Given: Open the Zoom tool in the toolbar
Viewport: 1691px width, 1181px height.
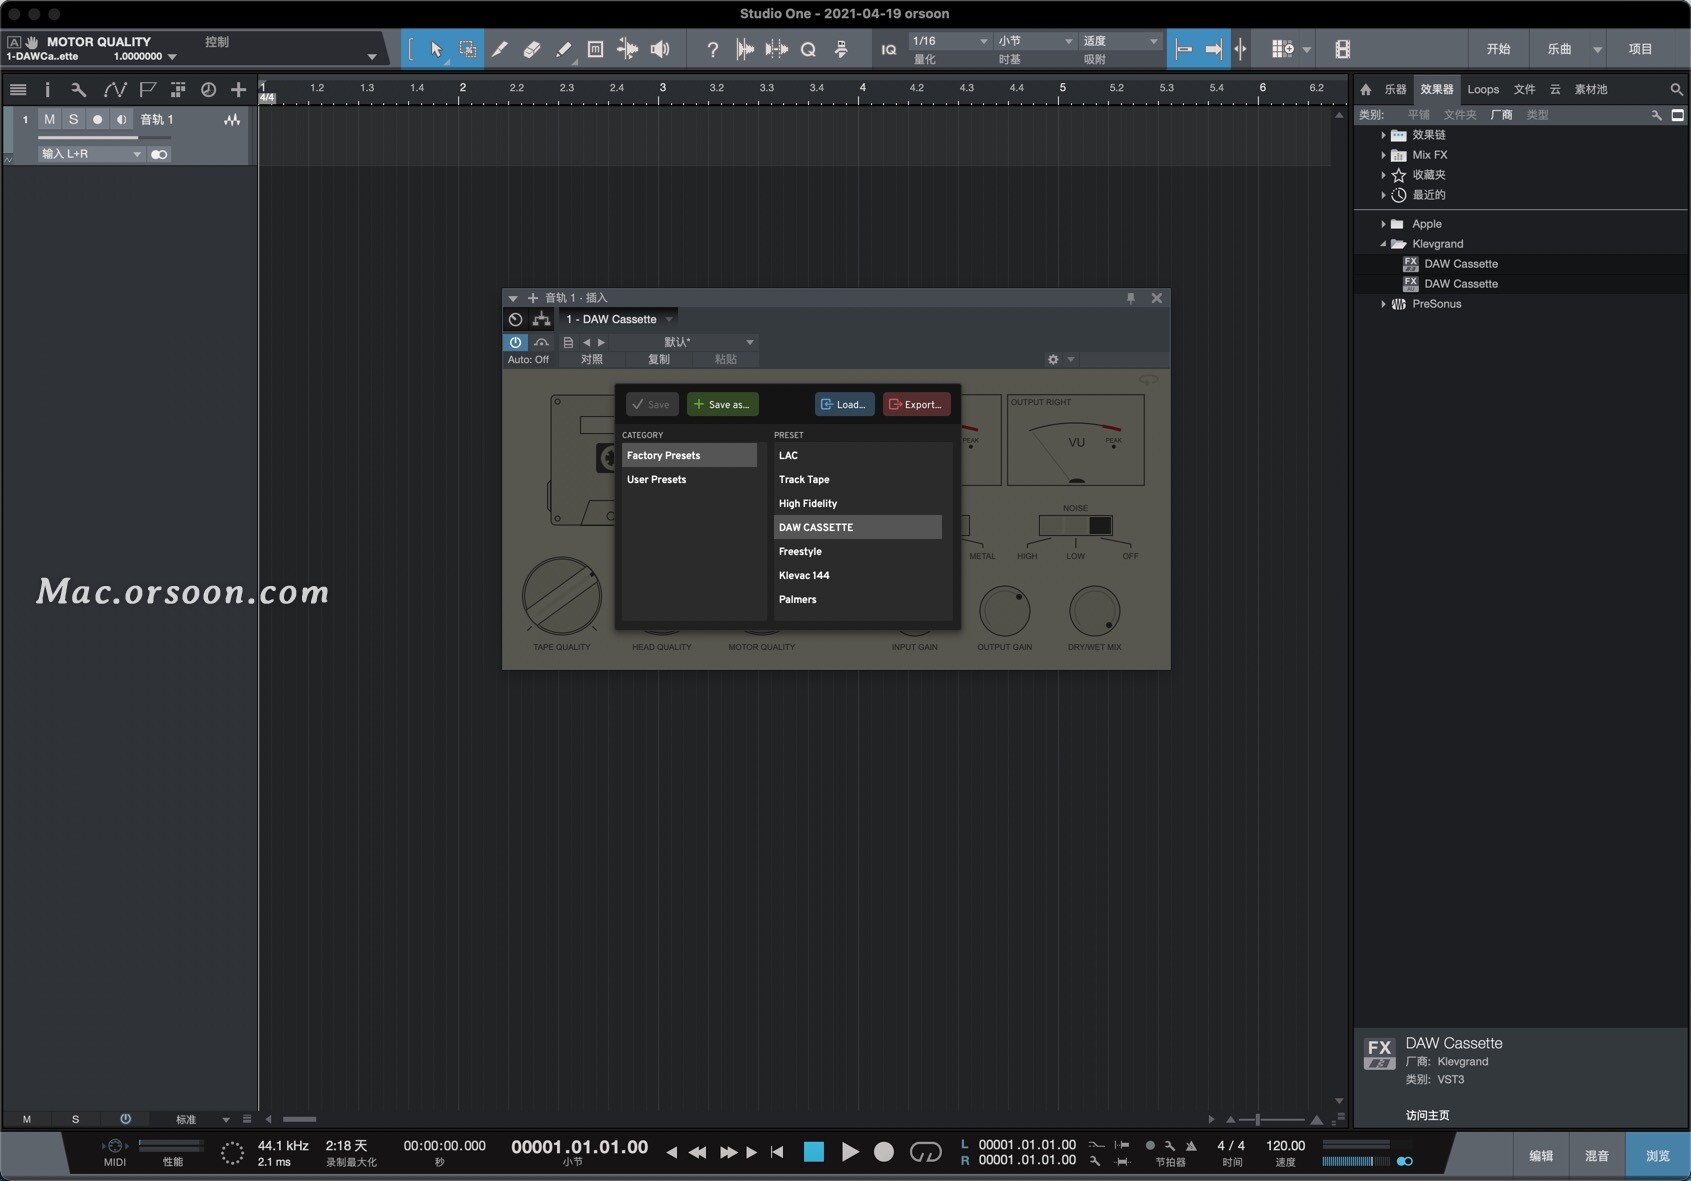Looking at the screenshot, I should click(x=808, y=48).
